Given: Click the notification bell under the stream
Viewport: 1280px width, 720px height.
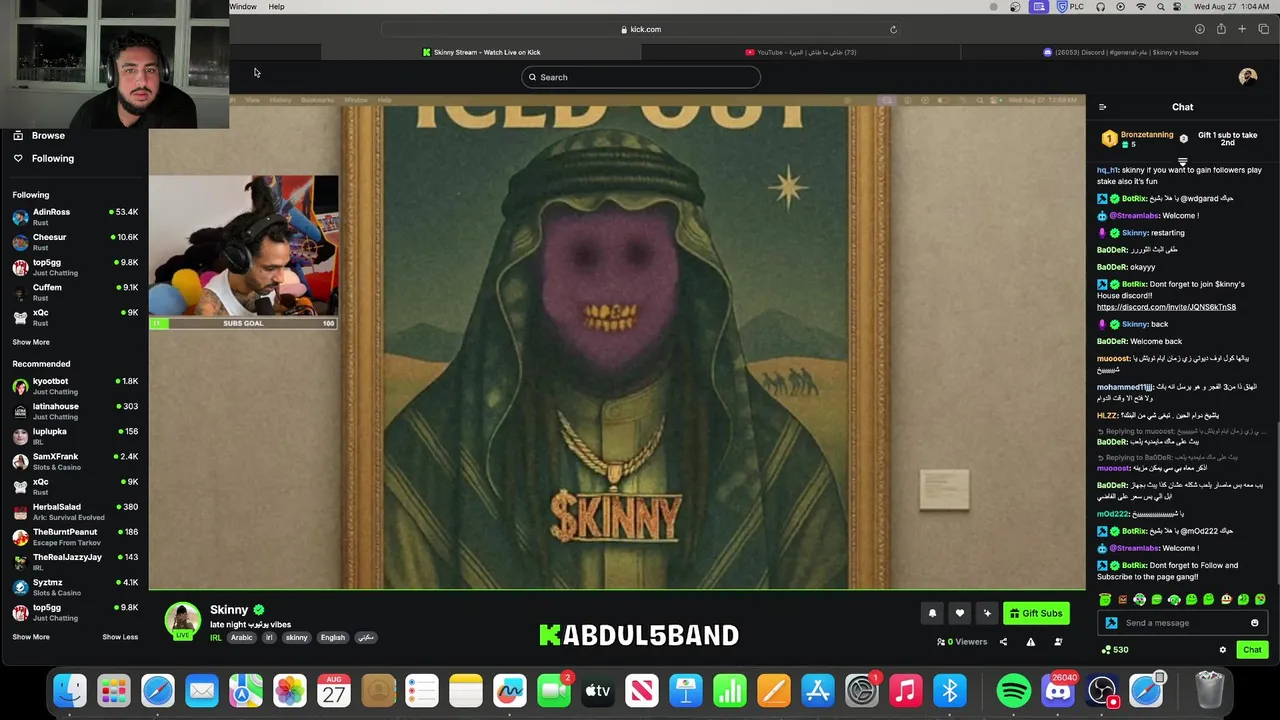Looking at the screenshot, I should [932, 613].
